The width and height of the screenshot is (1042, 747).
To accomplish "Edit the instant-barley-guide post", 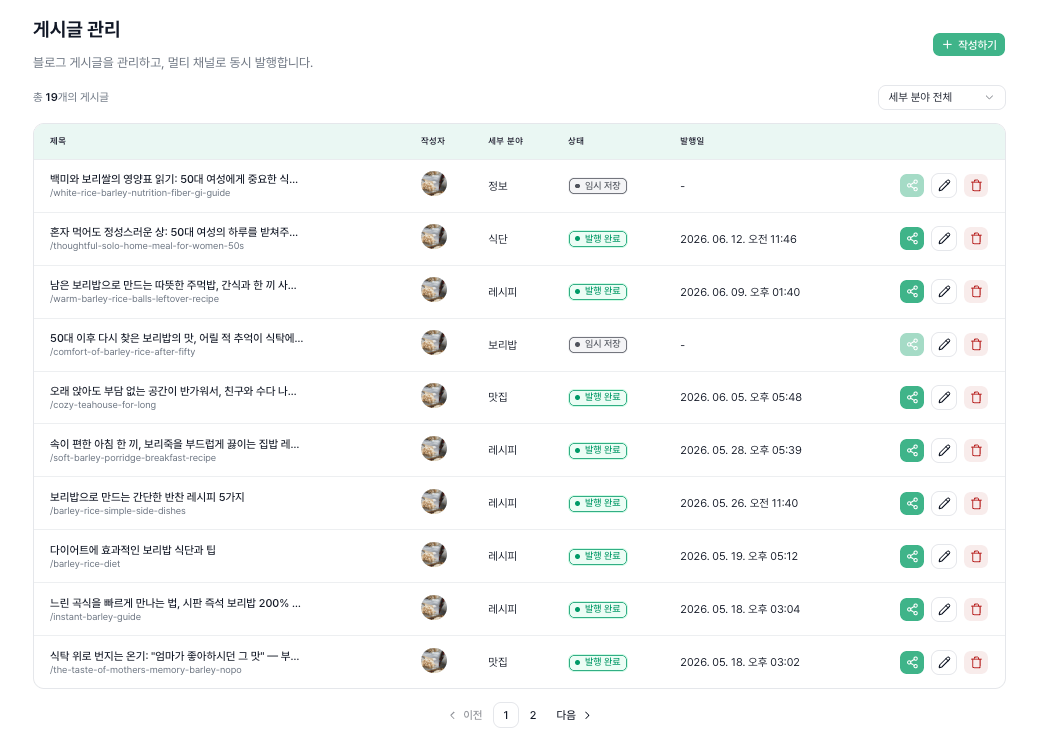I will click(x=944, y=609).
